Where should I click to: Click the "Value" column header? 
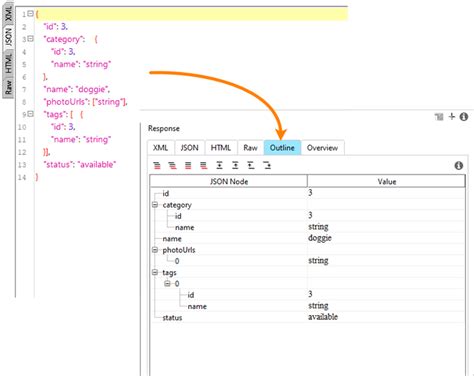pos(386,182)
